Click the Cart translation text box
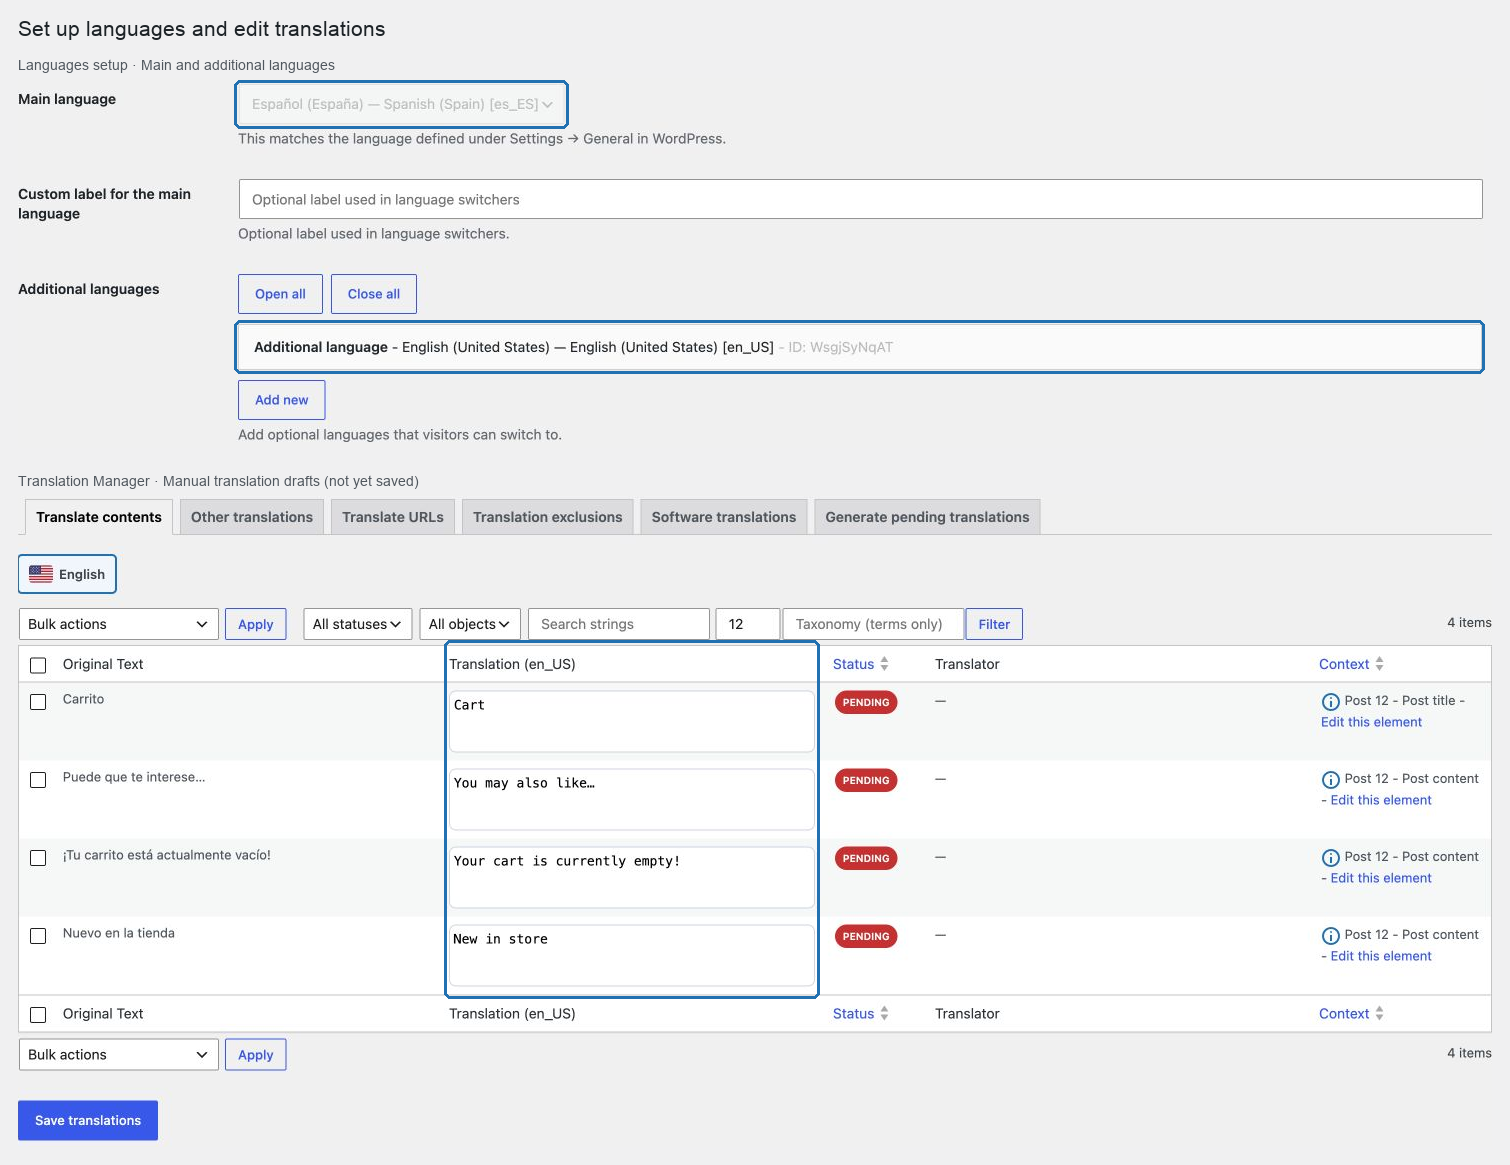1510x1165 pixels. pos(632,721)
